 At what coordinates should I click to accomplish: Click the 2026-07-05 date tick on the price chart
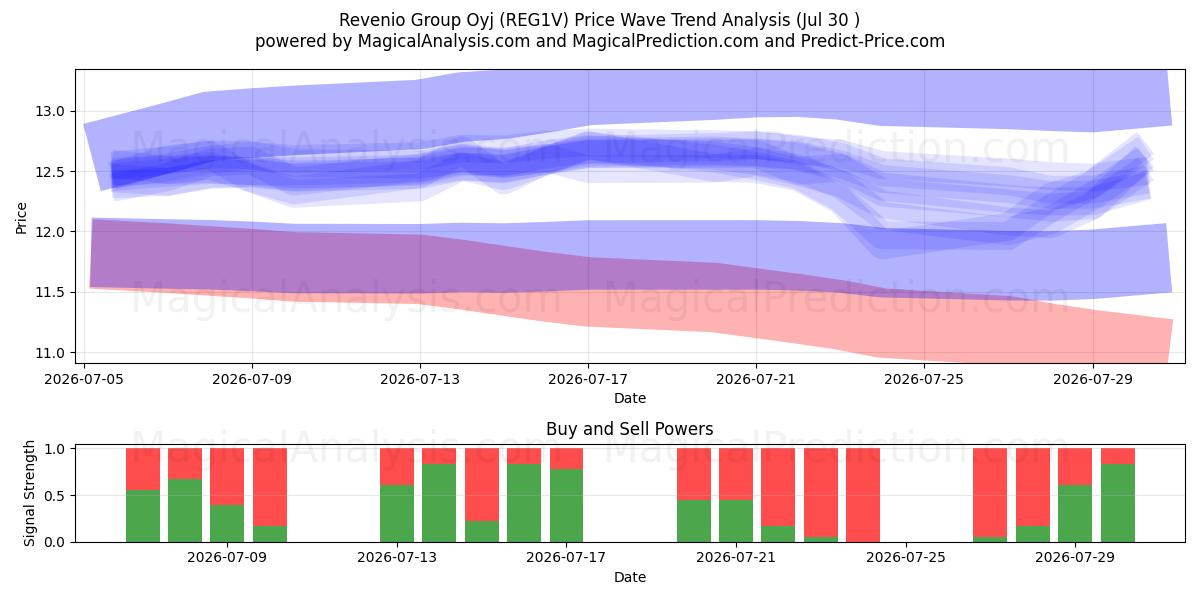tap(84, 380)
